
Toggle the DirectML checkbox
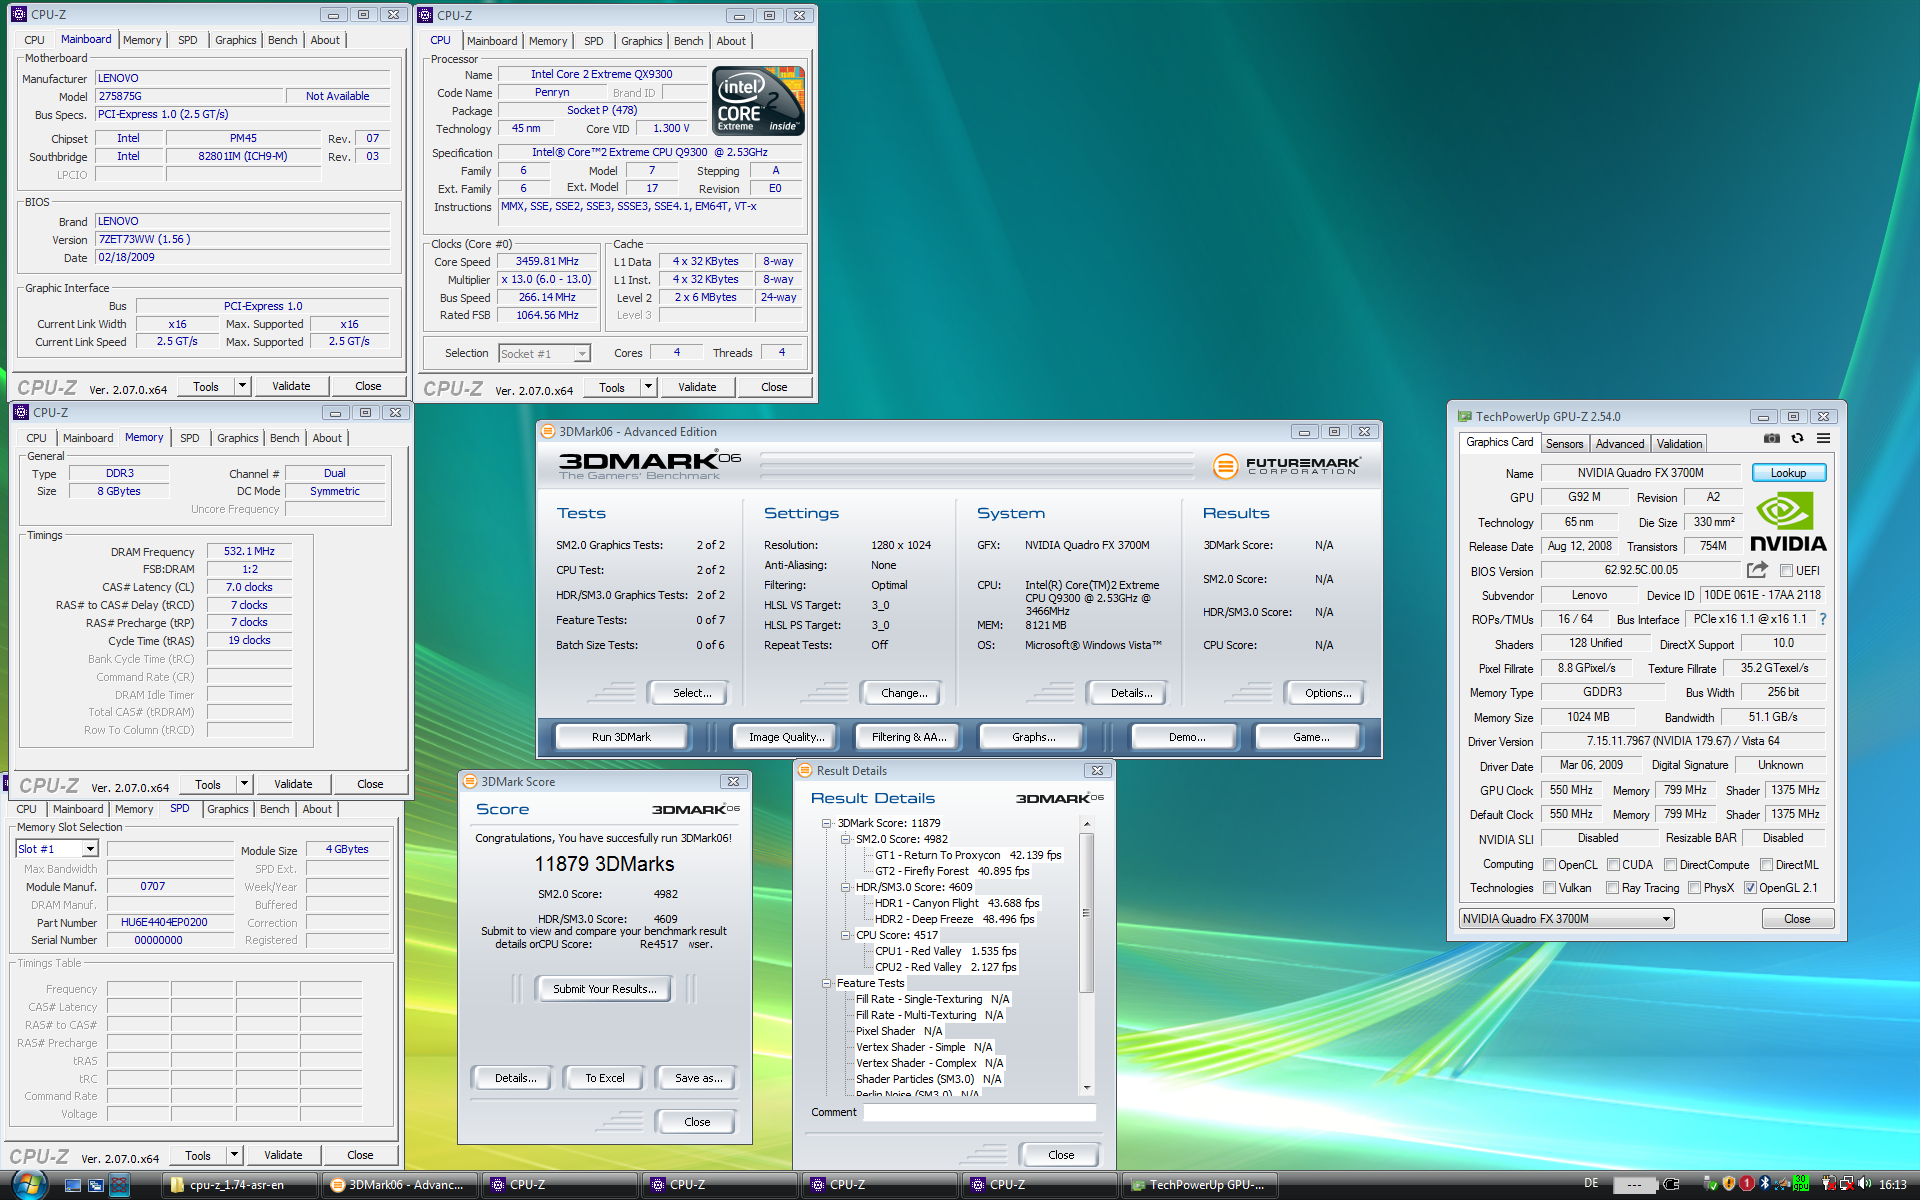pyautogui.click(x=1766, y=865)
